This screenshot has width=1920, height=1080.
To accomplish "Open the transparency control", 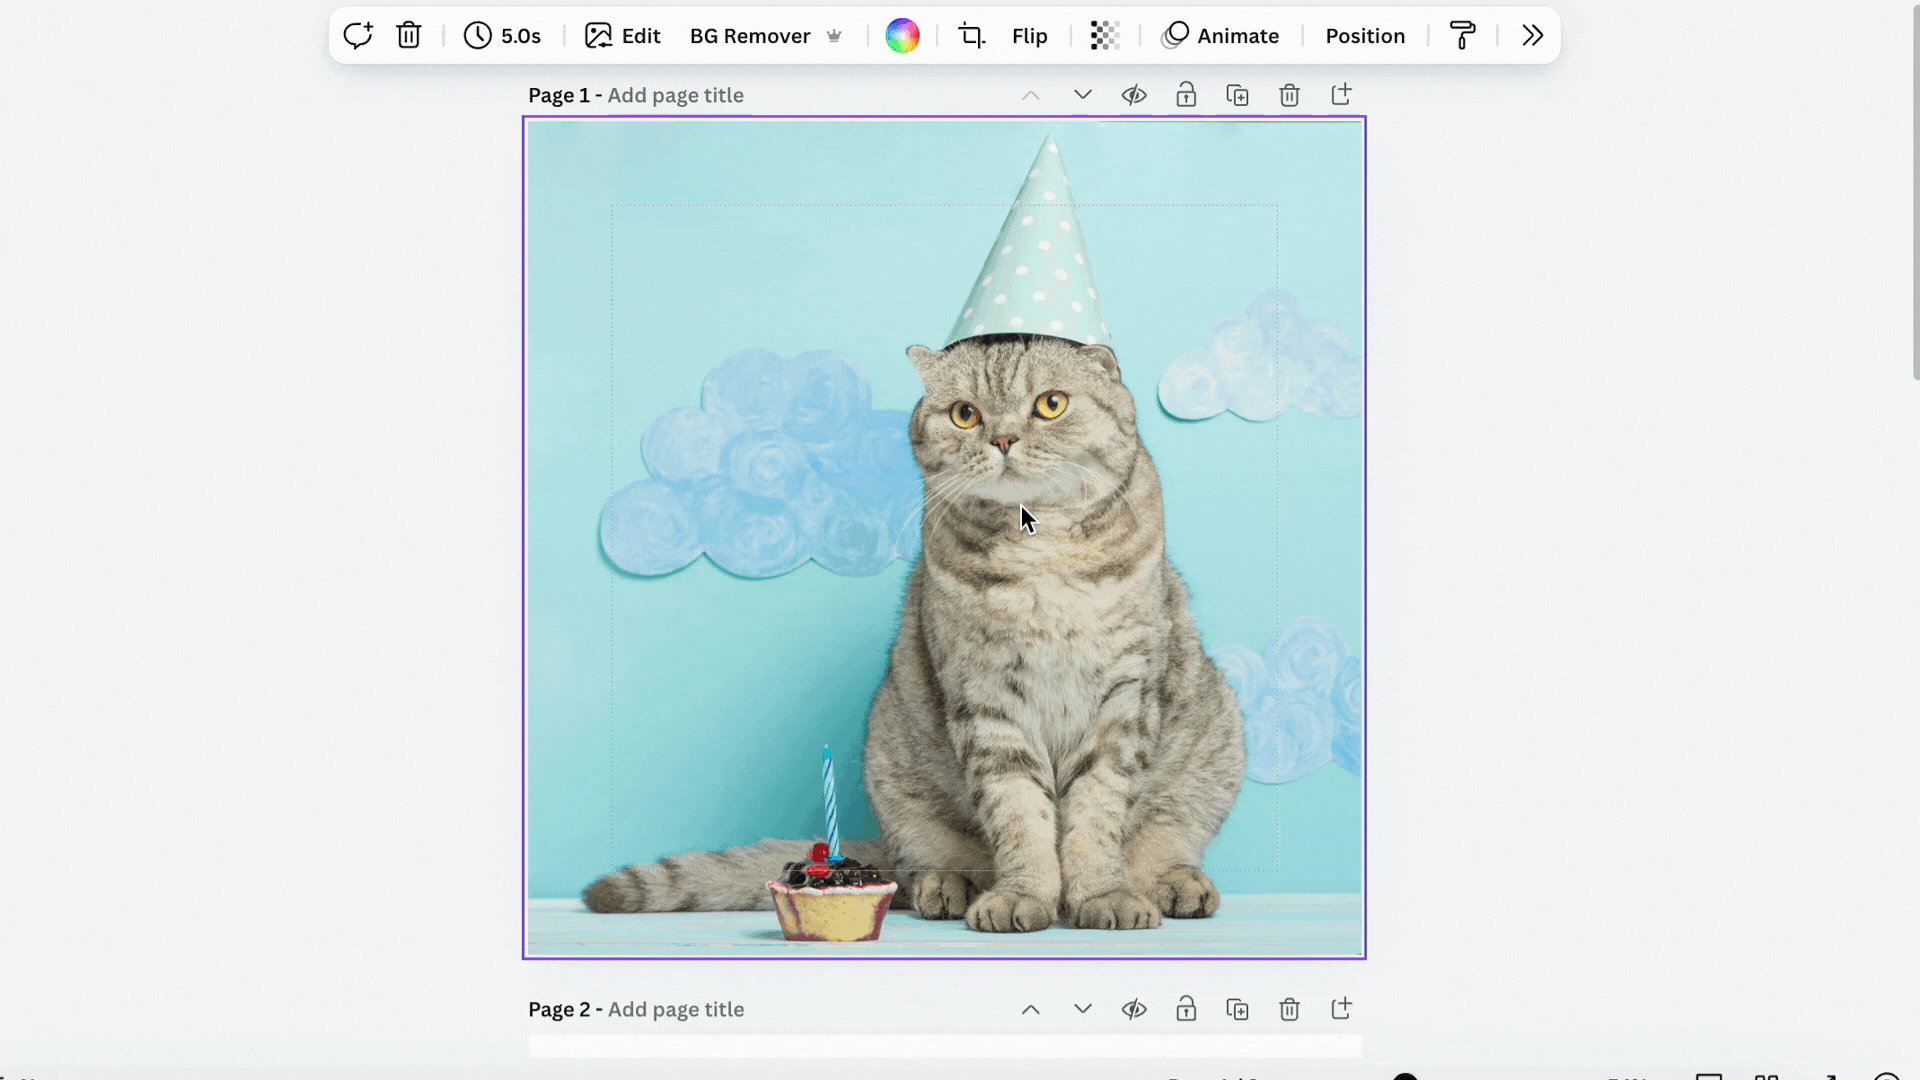I will [1104, 35].
